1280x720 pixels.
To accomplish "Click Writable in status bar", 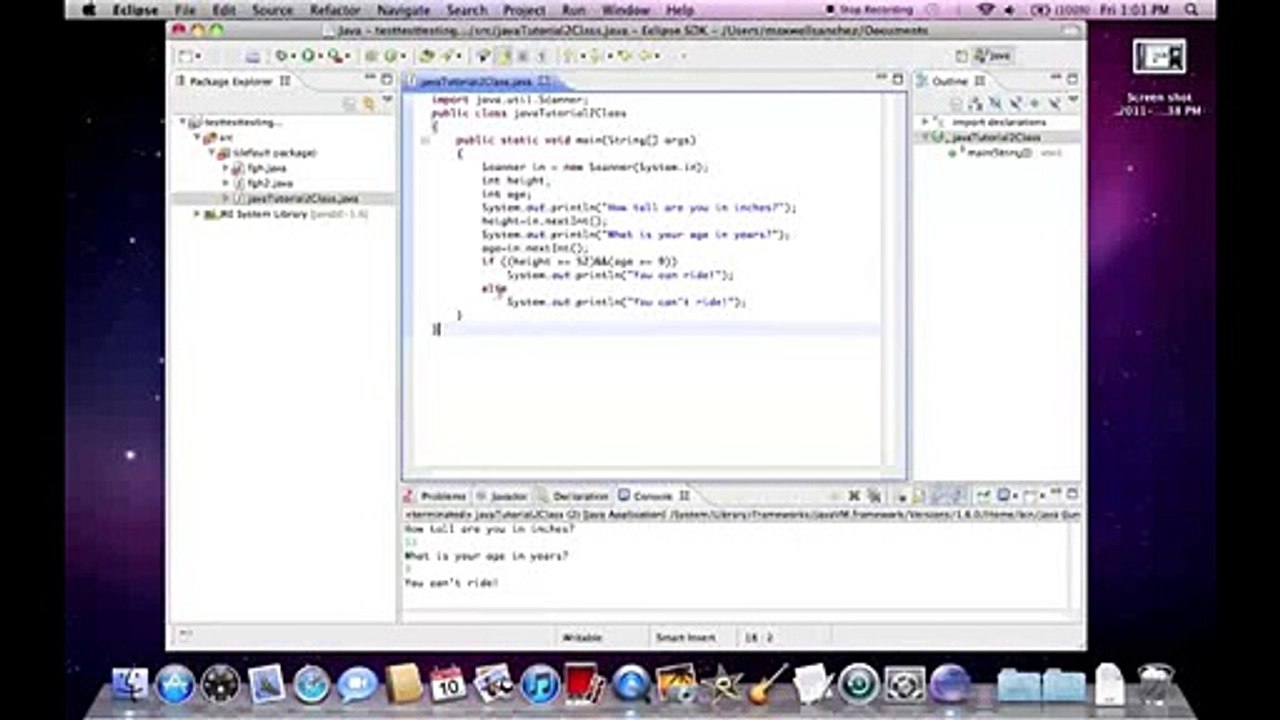I will (x=582, y=637).
